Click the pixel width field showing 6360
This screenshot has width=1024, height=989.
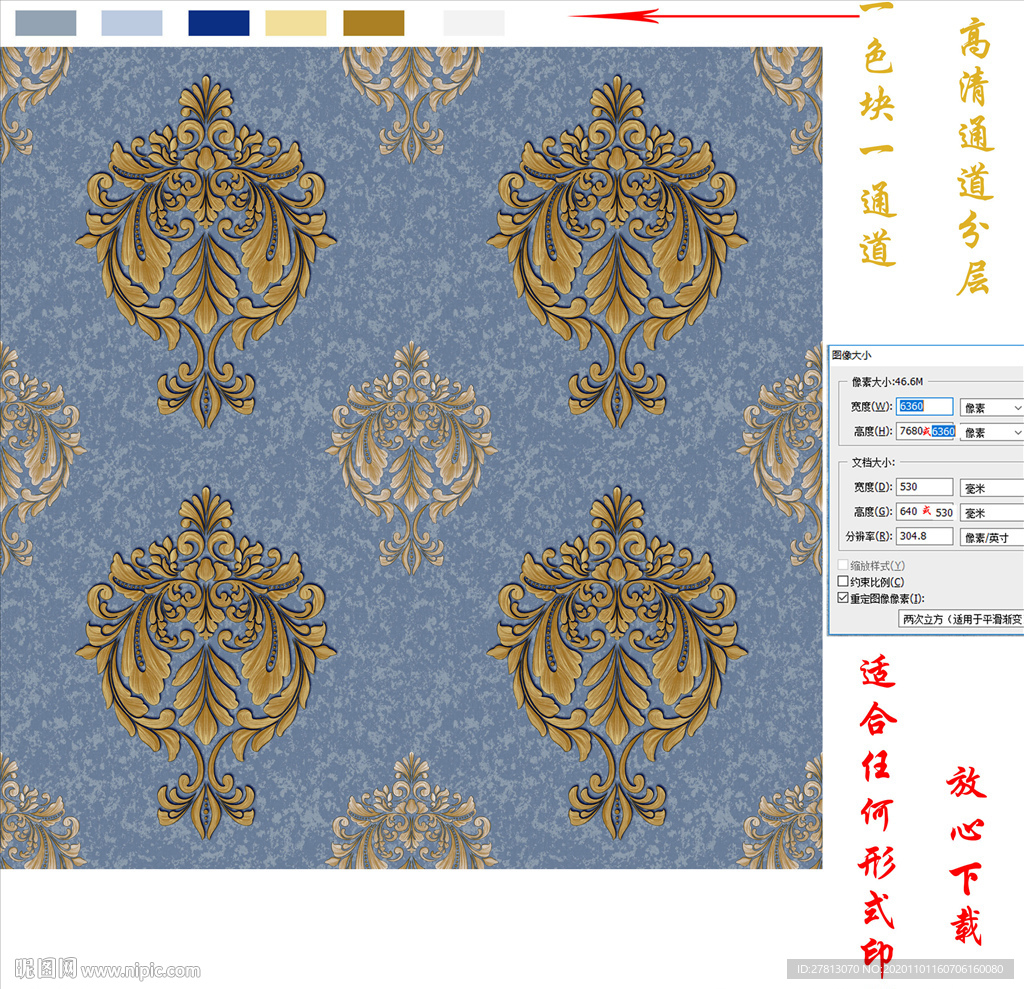tap(924, 406)
